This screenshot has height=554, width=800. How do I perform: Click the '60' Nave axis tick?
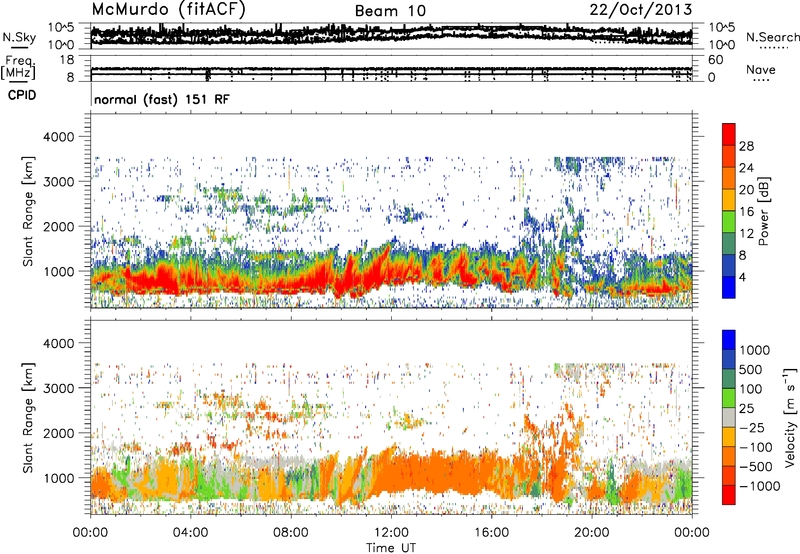[x=715, y=60]
